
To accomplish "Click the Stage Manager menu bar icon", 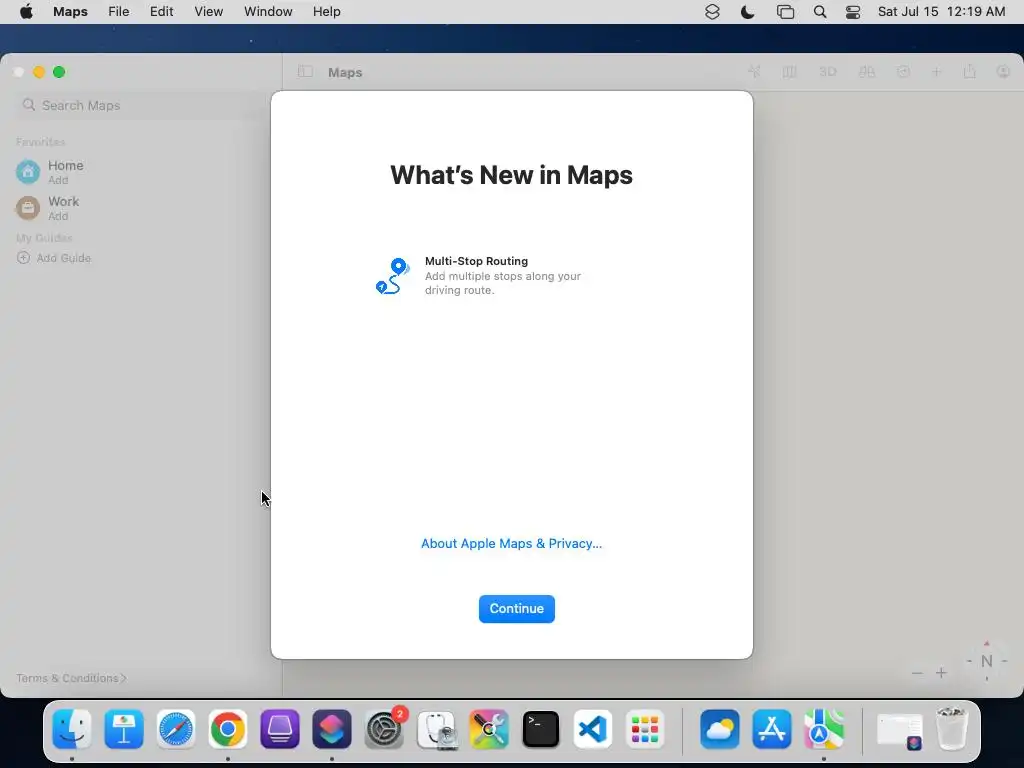I will [785, 12].
